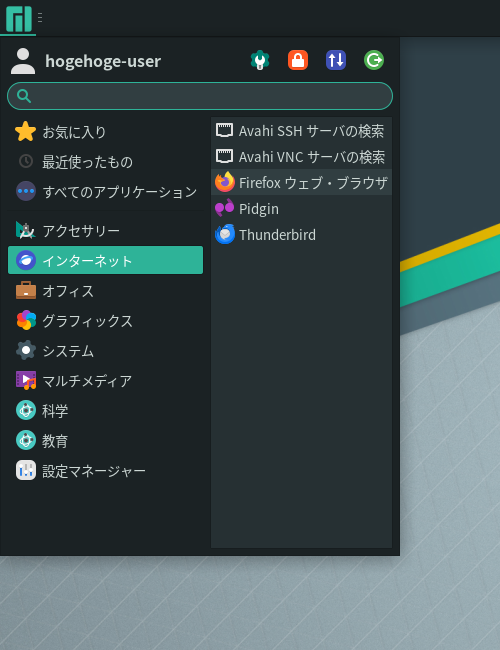Click the blue switch user icon
Image resolution: width=500 pixels, height=650 pixels.
click(336, 61)
